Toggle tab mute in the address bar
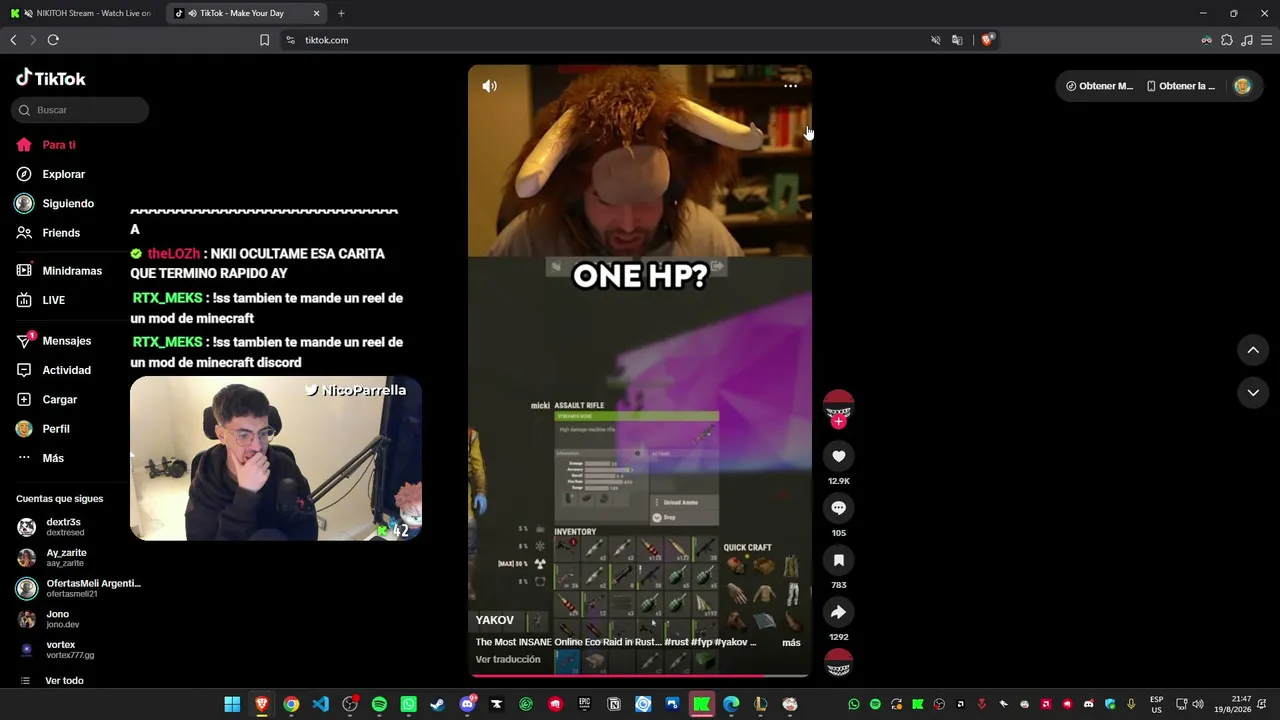The image size is (1280, 720). pyautogui.click(x=936, y=40)
